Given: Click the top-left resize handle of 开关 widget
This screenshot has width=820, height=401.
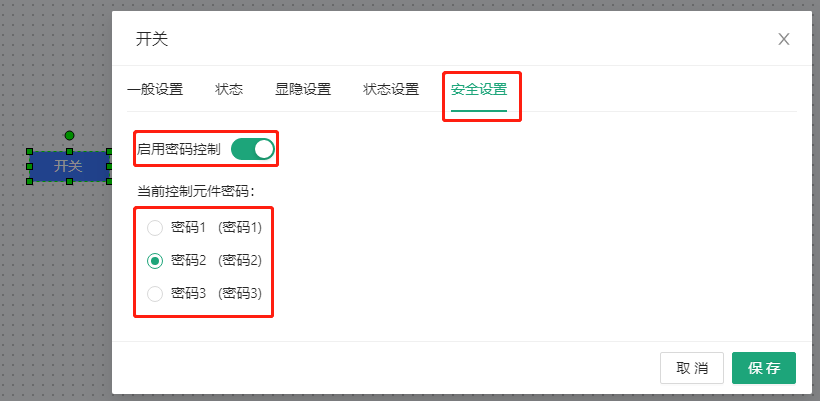Looking at the screenshot, I should 30,151.
